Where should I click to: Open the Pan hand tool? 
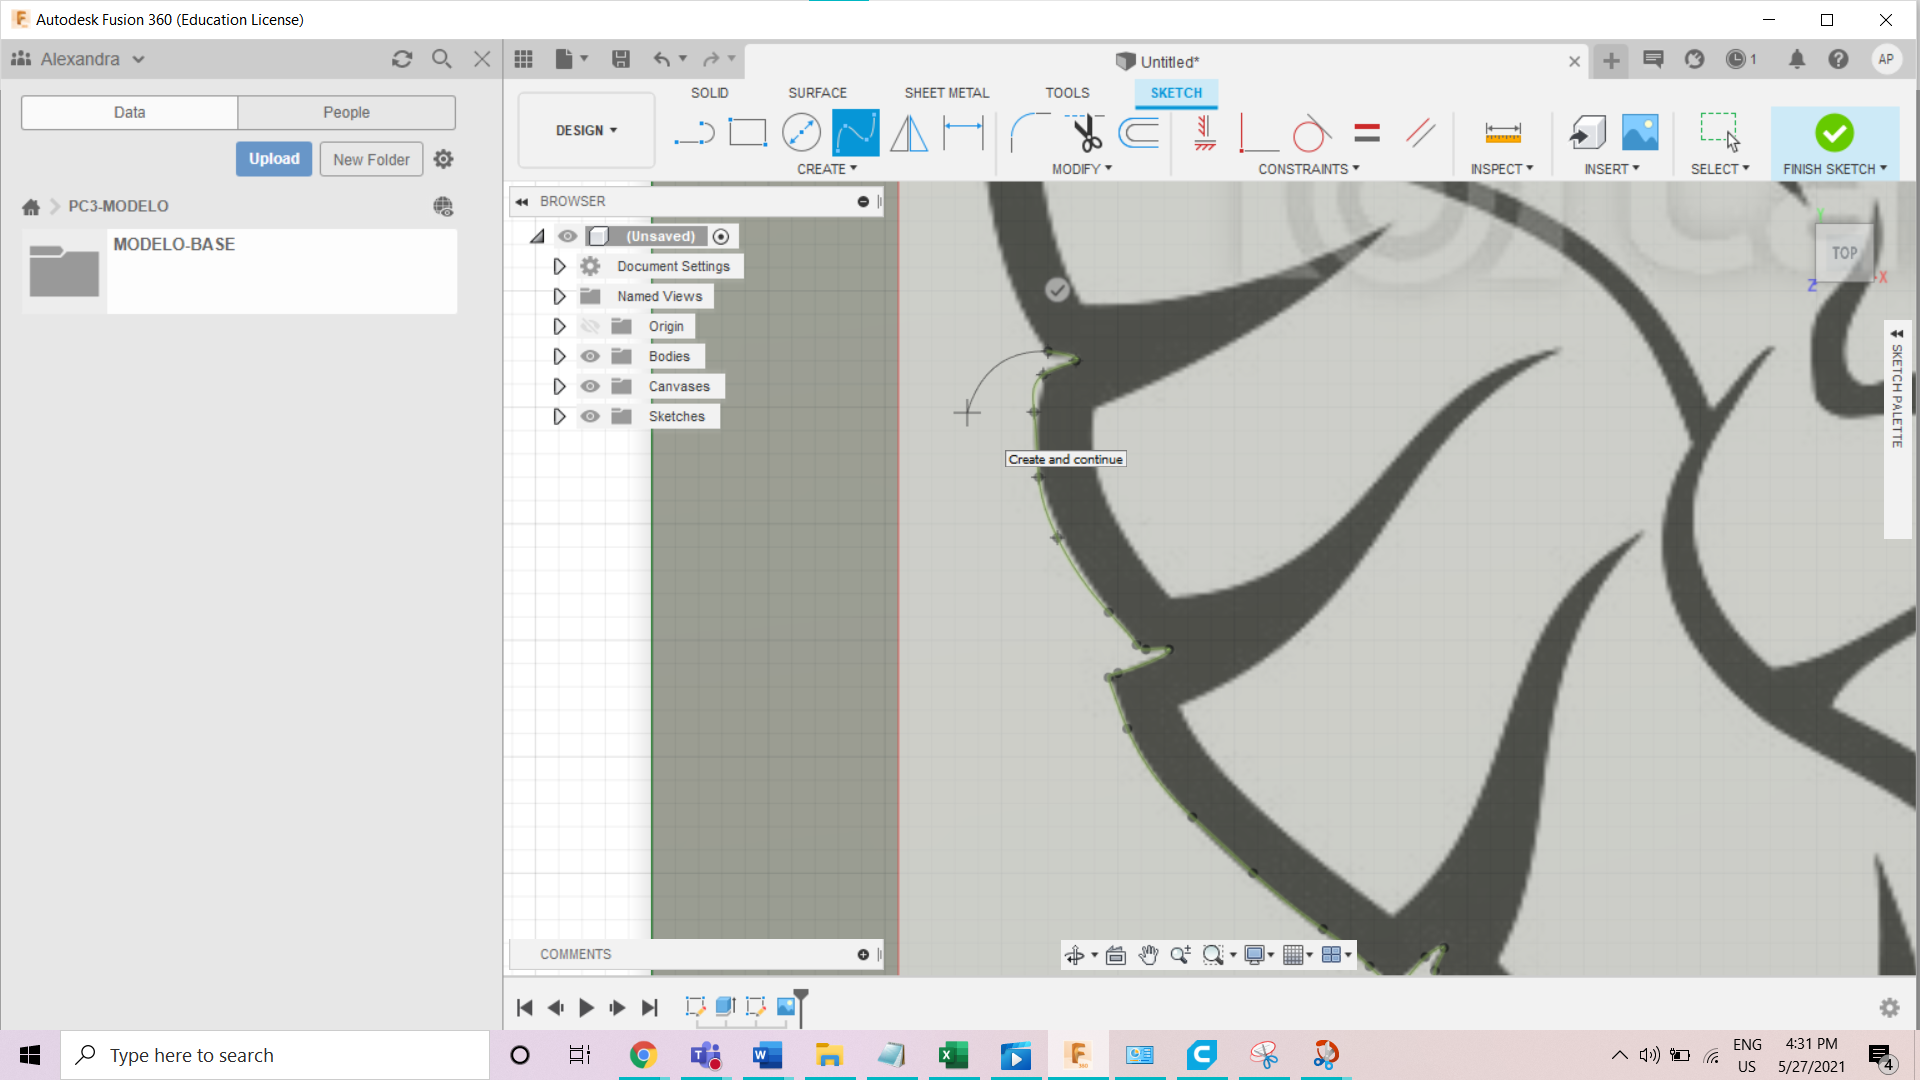pyautogui.click(x=1148, y=955)
